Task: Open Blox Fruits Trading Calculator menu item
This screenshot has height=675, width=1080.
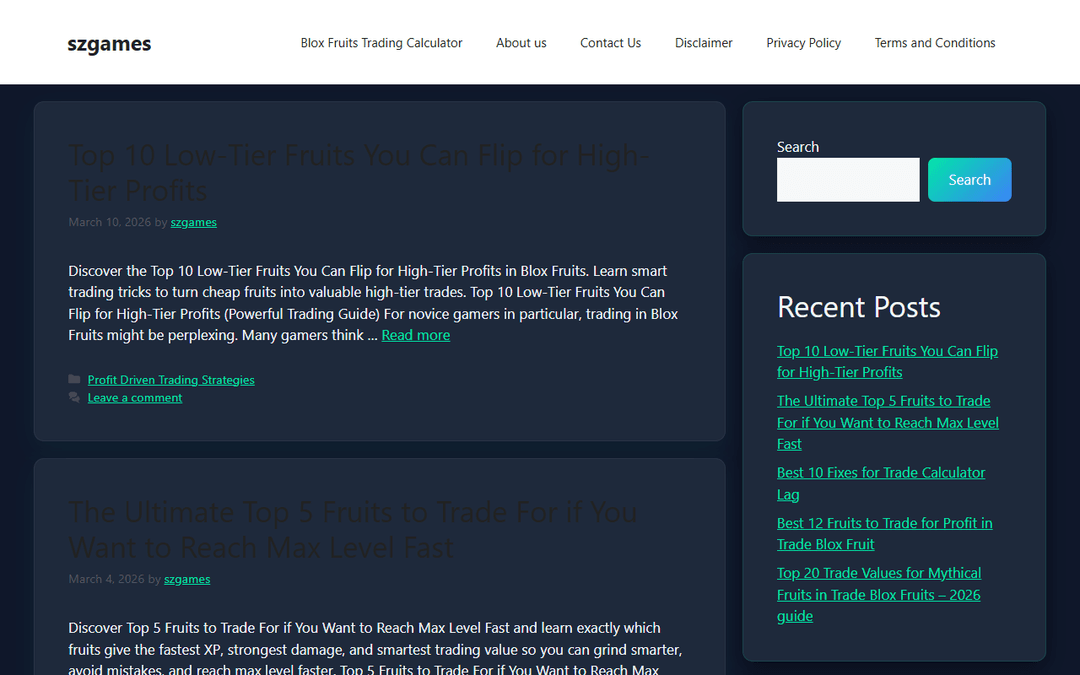Action: pyautogui.click(x=381, y=43)
